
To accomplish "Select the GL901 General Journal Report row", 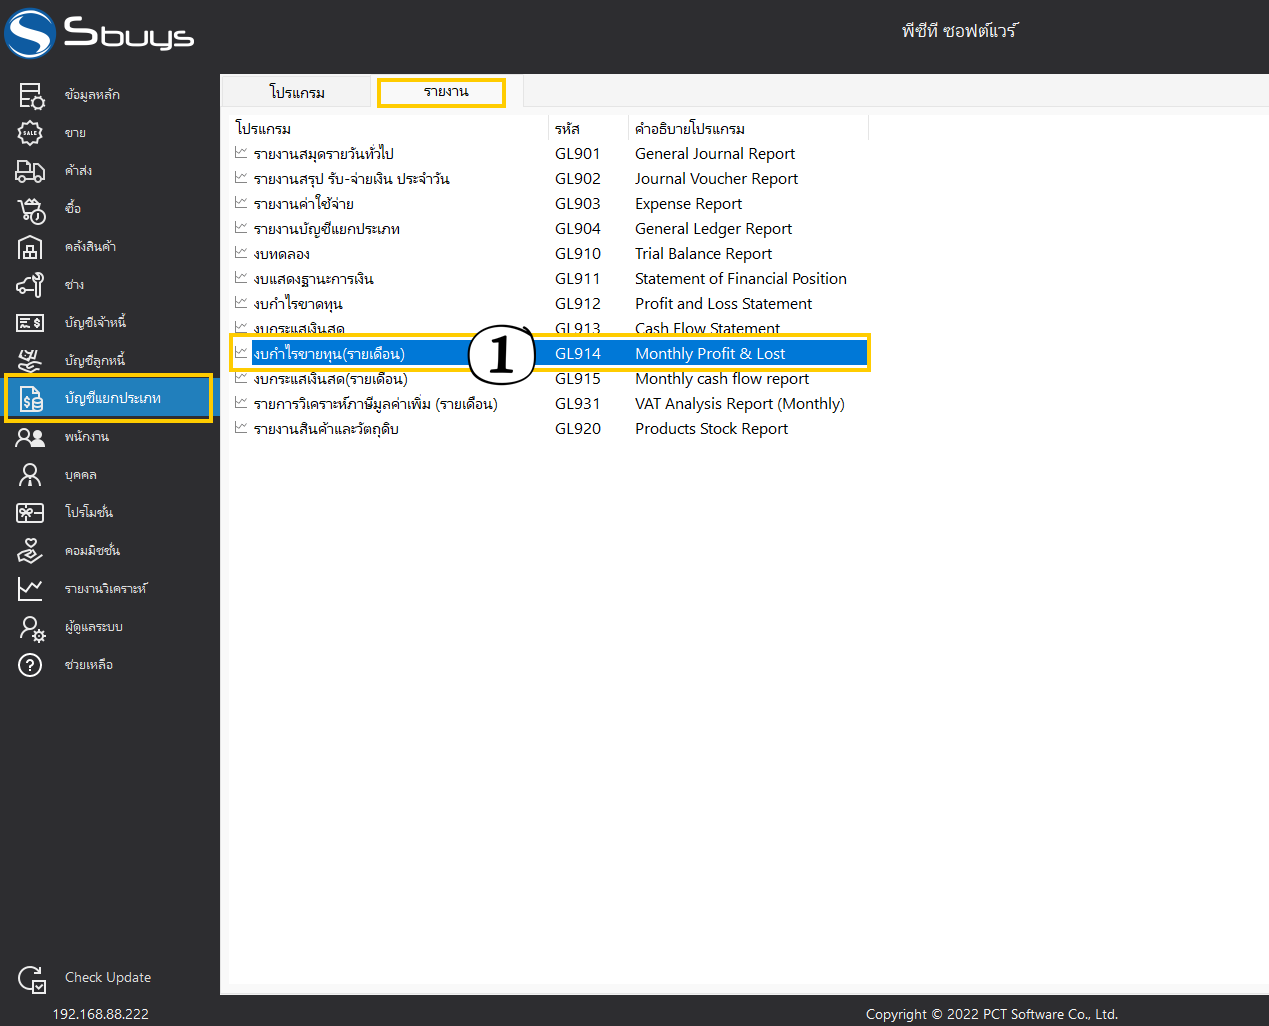I will coord(549,154).
